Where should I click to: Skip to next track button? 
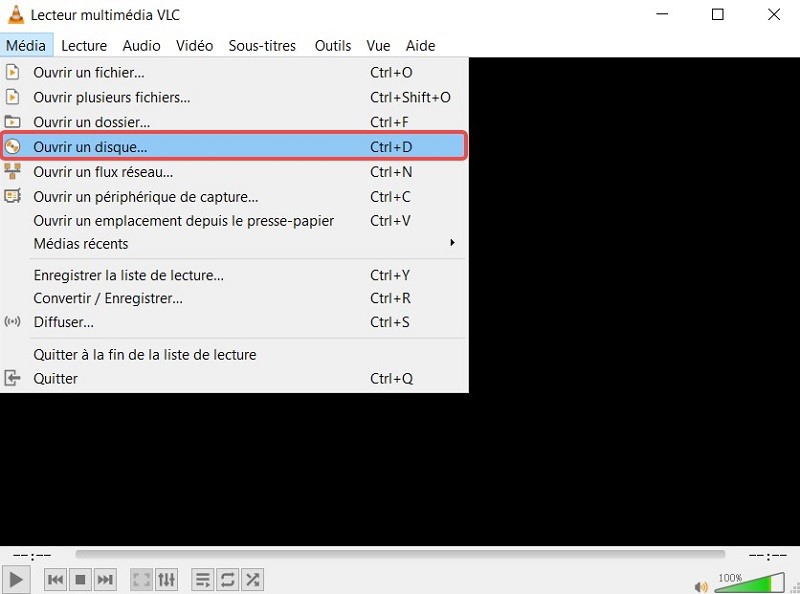(x=105, y=580)
